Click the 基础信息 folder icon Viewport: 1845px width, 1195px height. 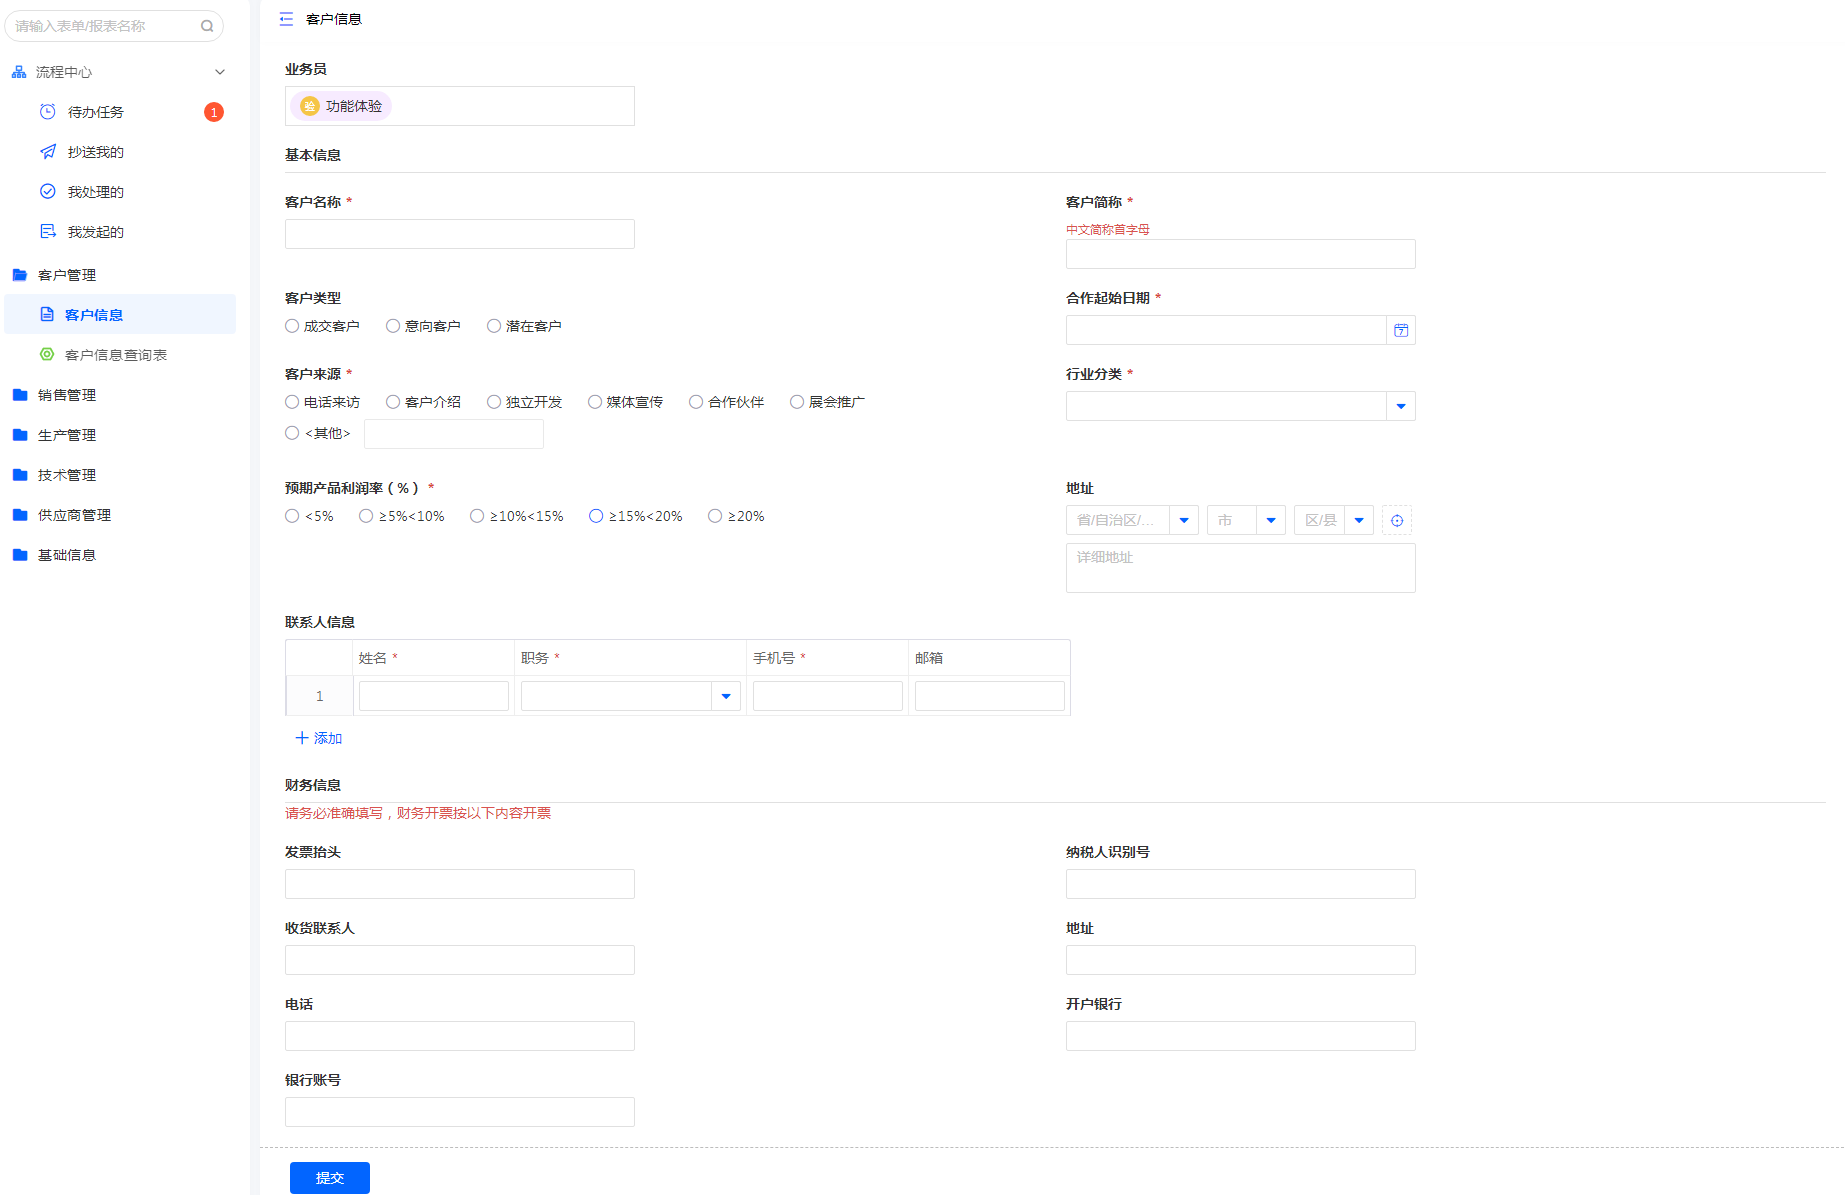tap(20, 555)
